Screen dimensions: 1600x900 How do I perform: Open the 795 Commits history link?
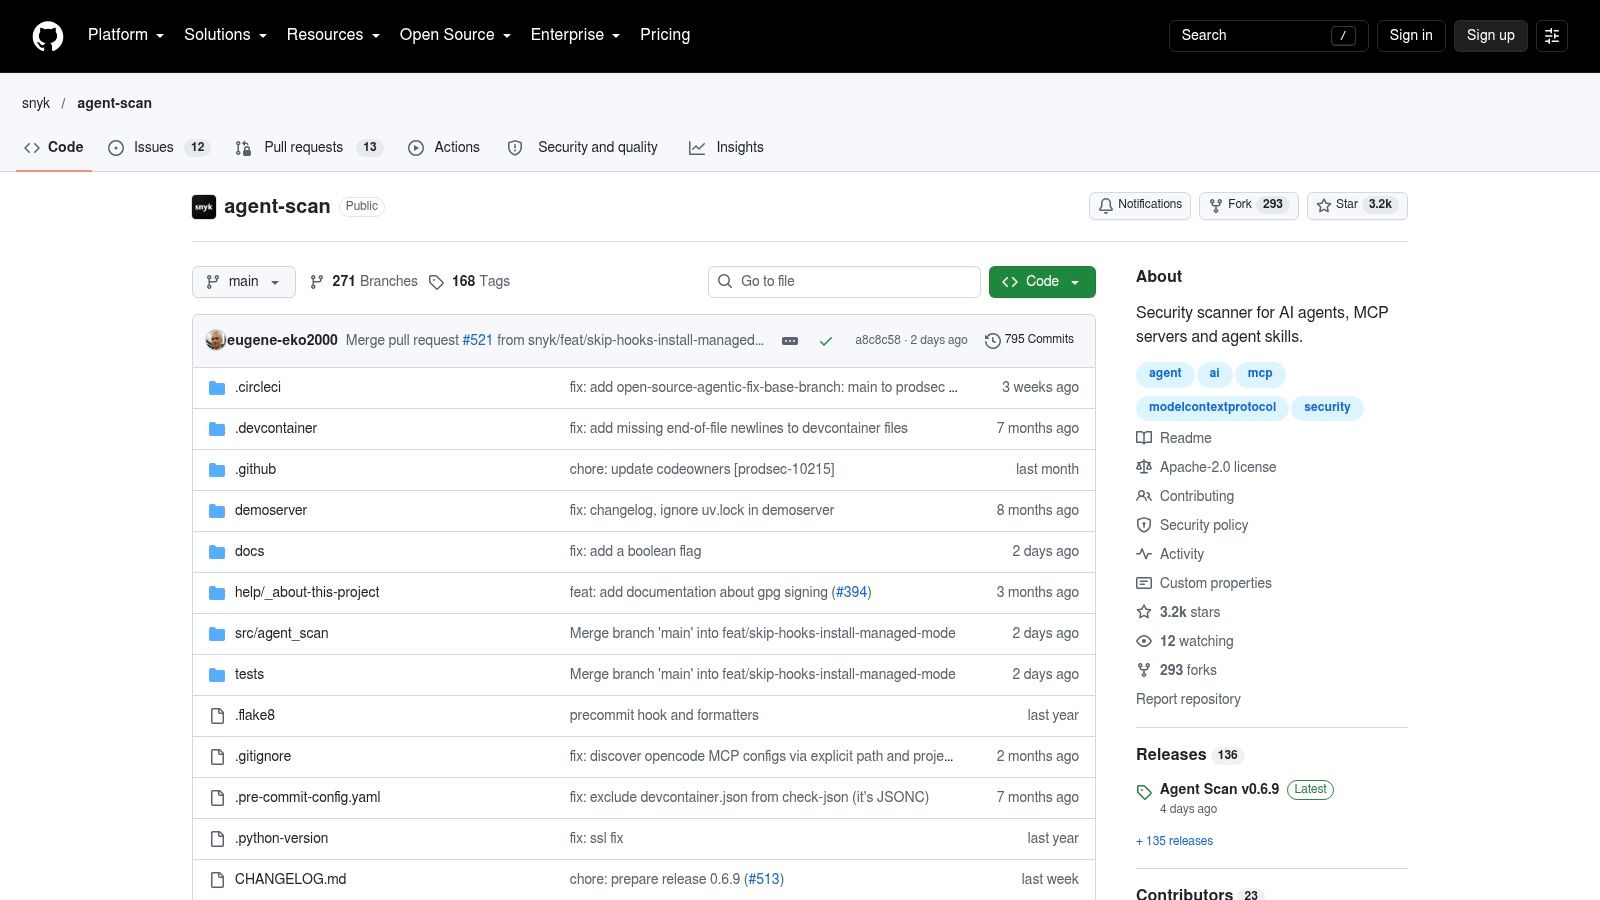1029,340
